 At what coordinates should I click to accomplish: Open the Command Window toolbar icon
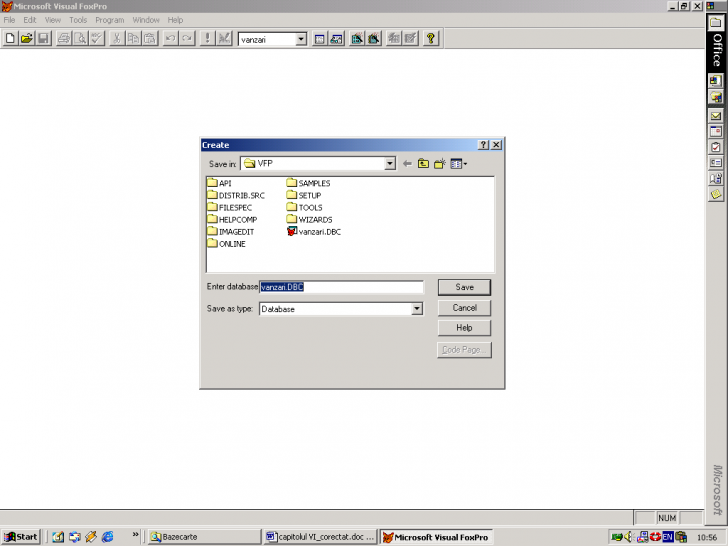319,39
